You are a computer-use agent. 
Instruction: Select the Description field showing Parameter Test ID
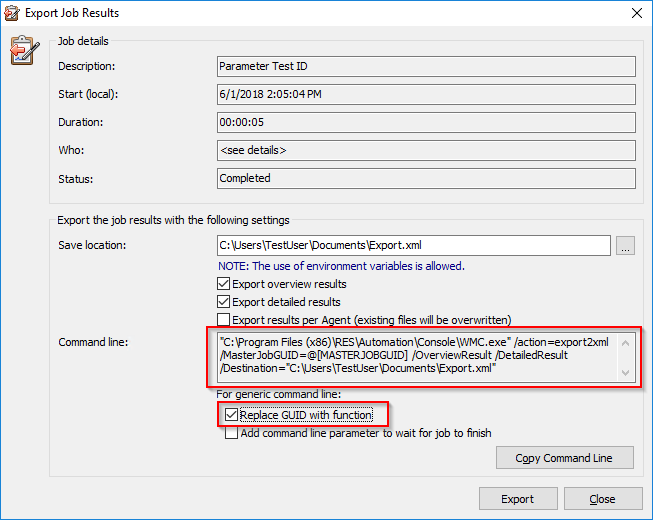[426, 67]
